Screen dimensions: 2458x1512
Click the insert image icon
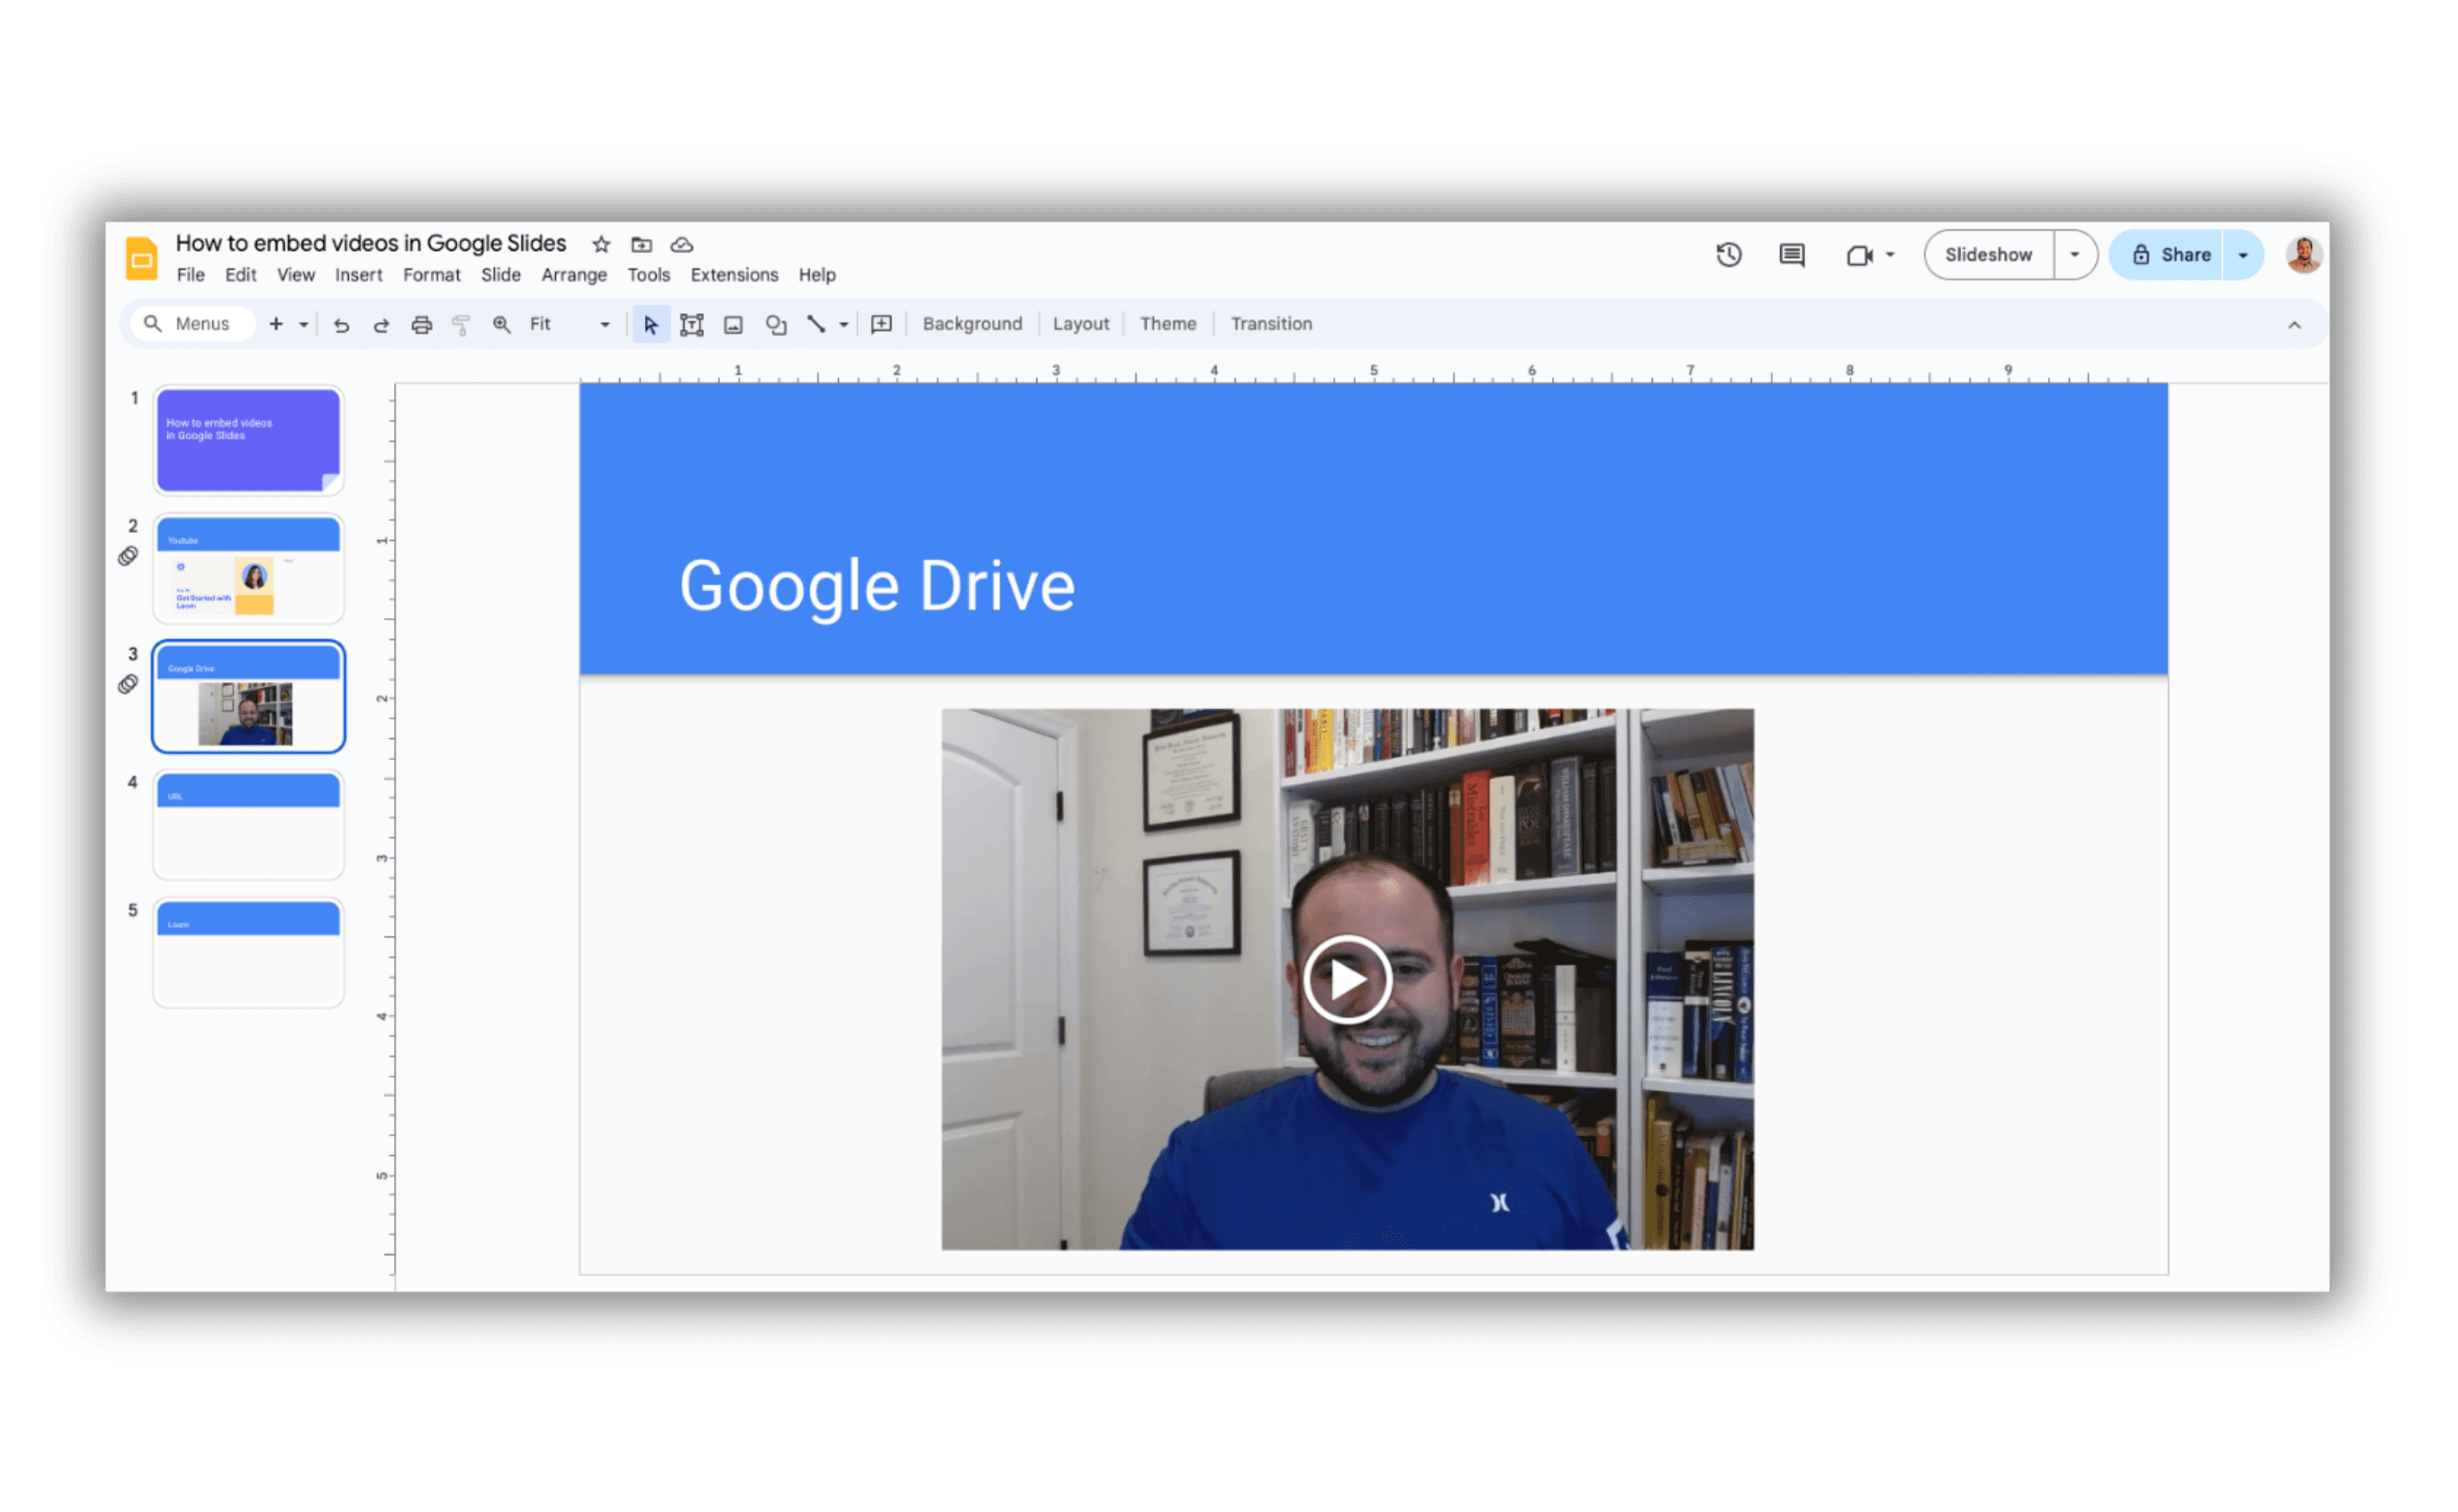click(733, 325)
